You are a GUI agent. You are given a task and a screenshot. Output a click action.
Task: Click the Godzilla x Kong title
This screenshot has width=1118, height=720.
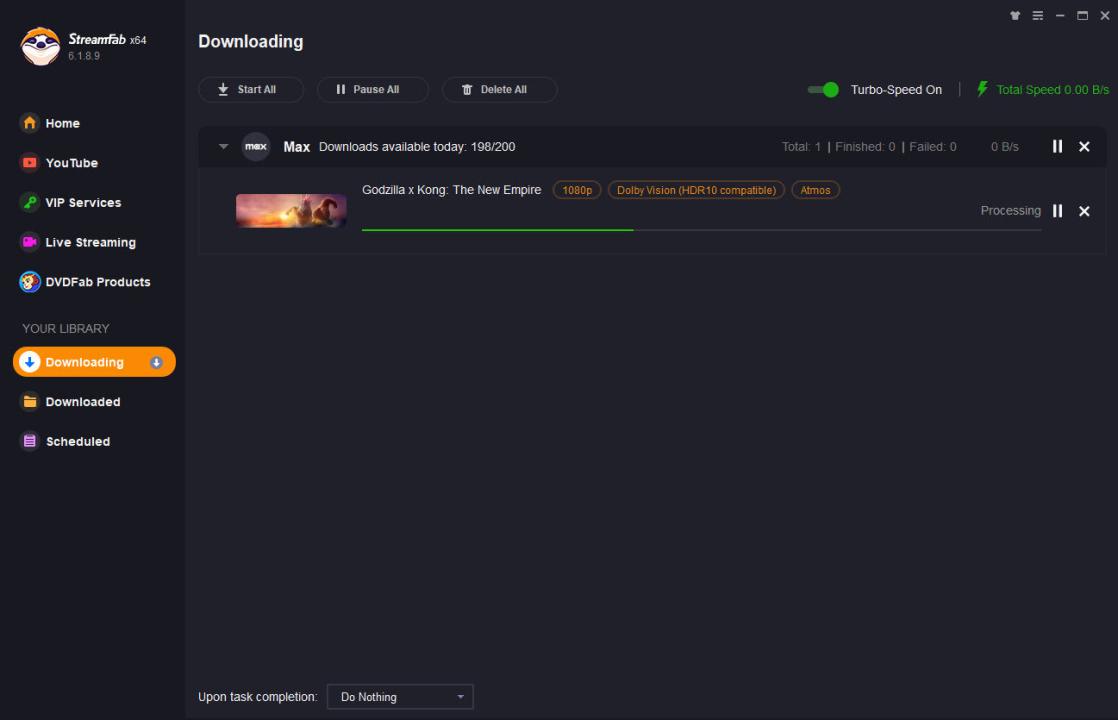tap(451, 190)
